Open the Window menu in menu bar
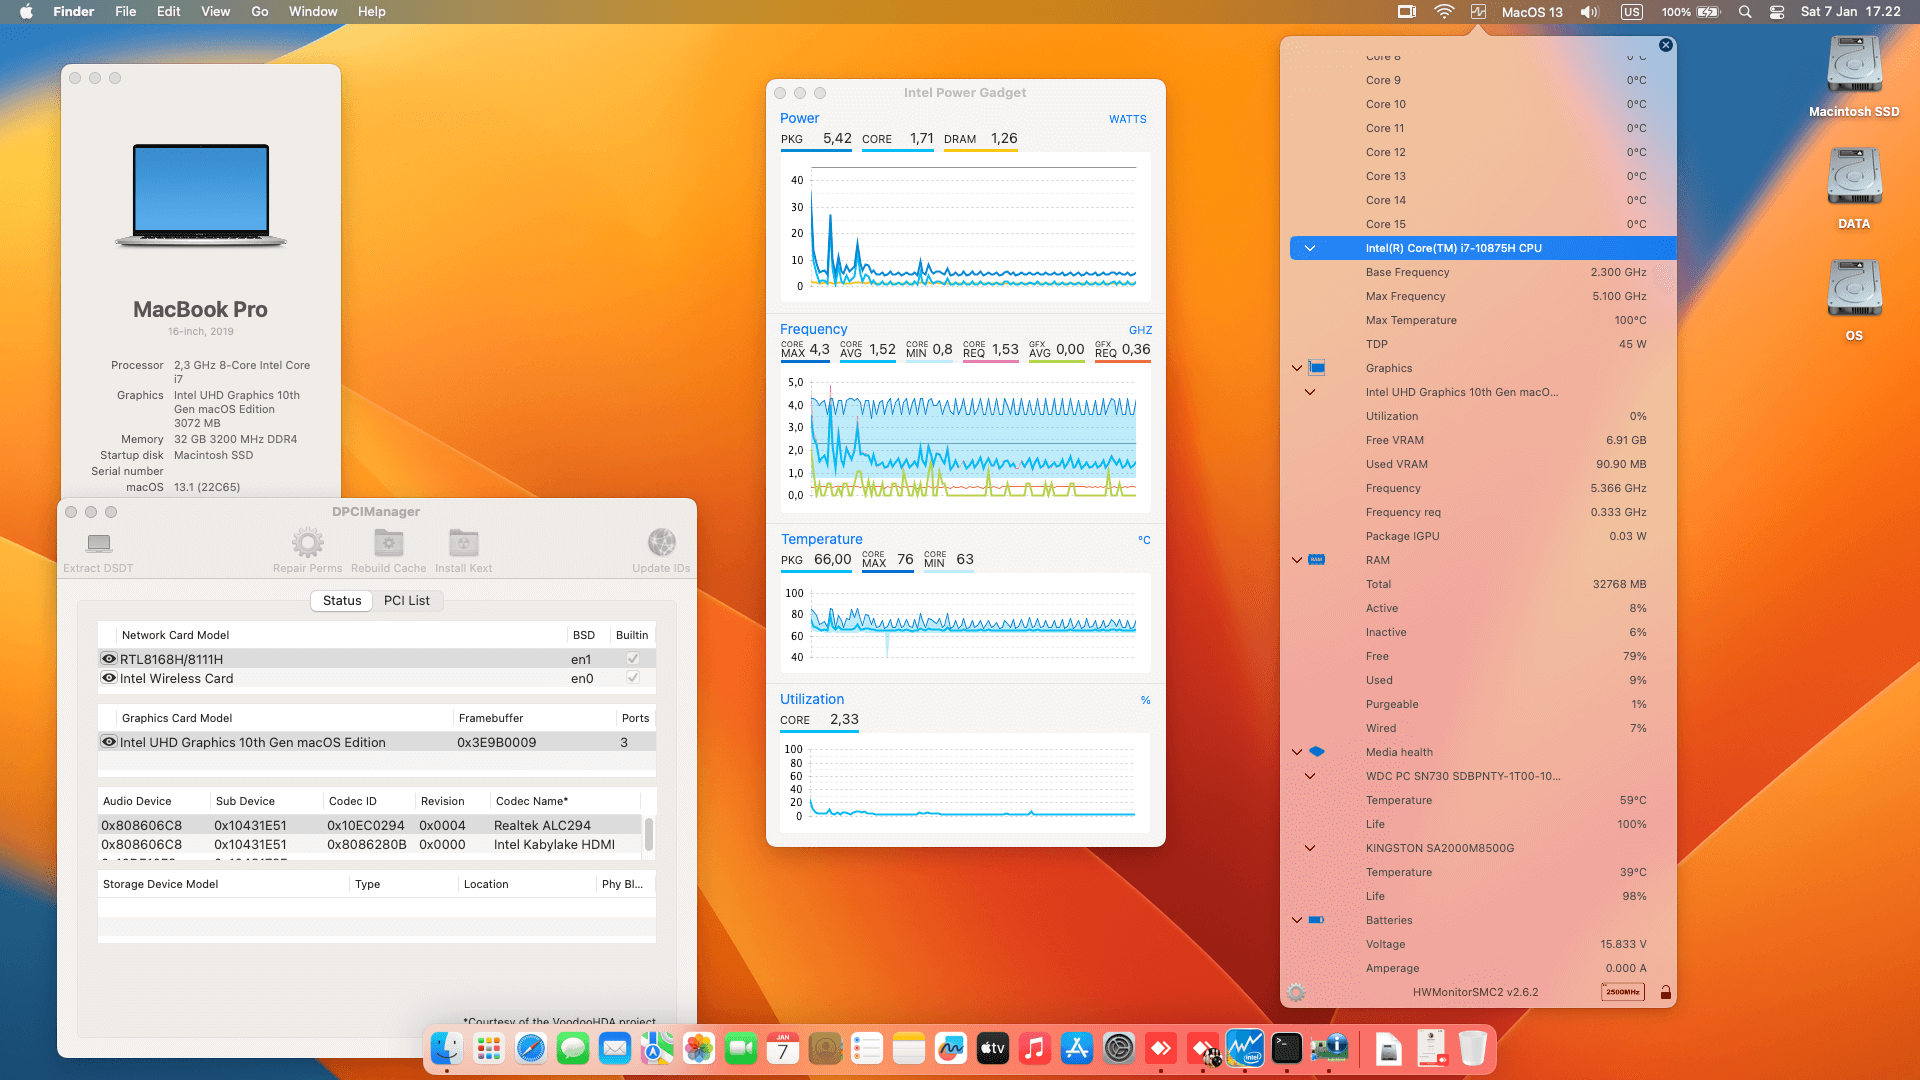This screenshot has width=1920, height=1080. pyautogui.click(x=313, y=12)
